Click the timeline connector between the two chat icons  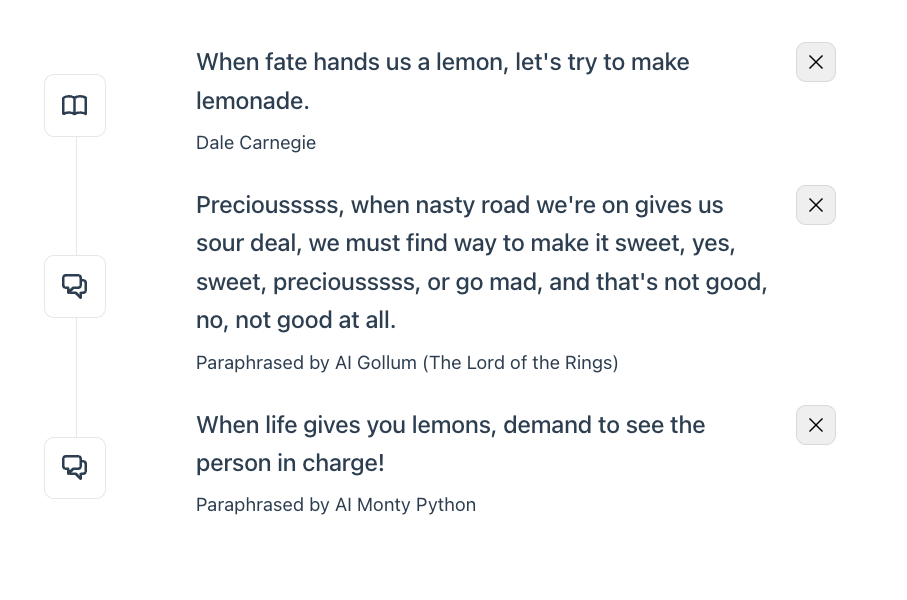pos(76,377)
